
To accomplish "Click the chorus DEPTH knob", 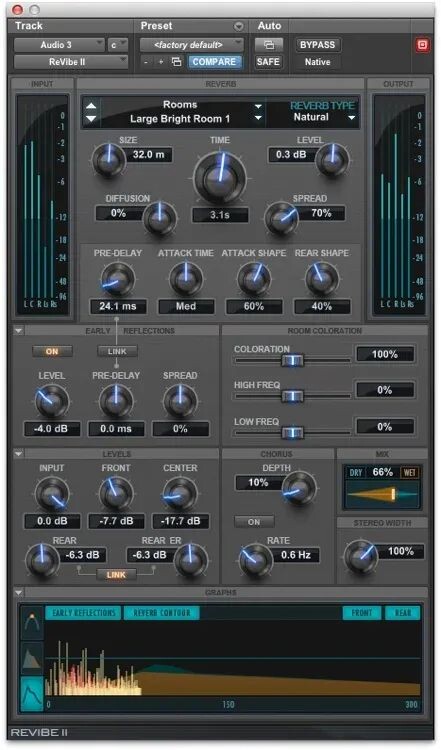I will (298, 488).
